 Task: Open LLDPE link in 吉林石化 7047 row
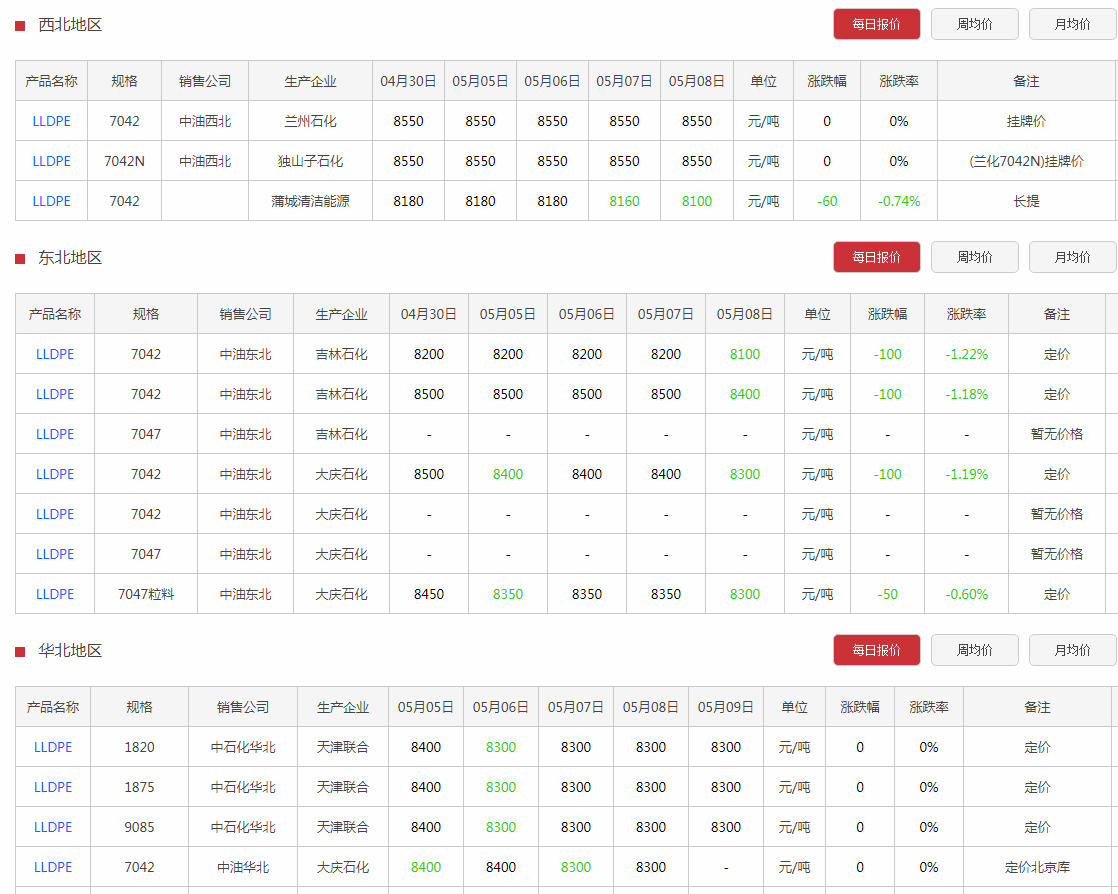55,434
